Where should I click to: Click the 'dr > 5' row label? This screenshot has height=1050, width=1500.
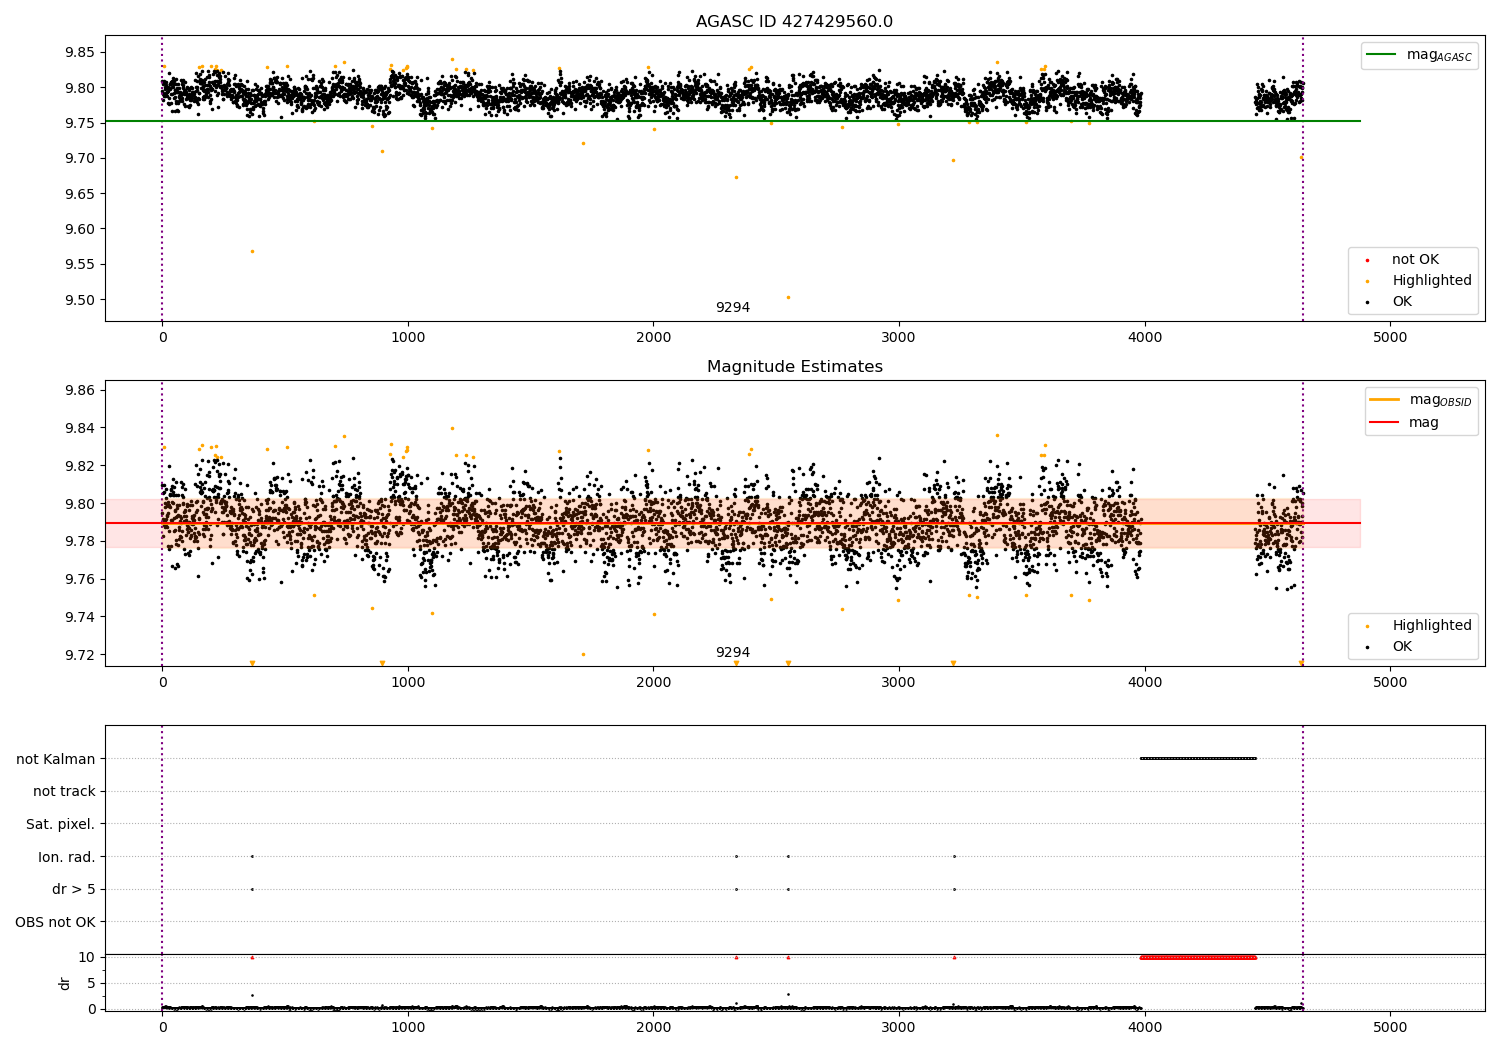(74, 890)
